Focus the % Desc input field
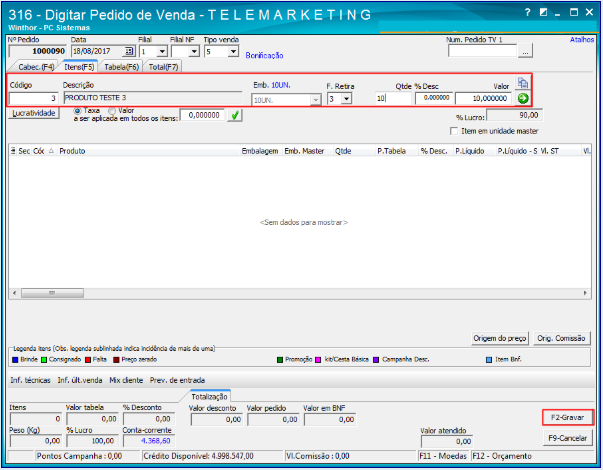The image size is (603, 470). click(434, 98)
